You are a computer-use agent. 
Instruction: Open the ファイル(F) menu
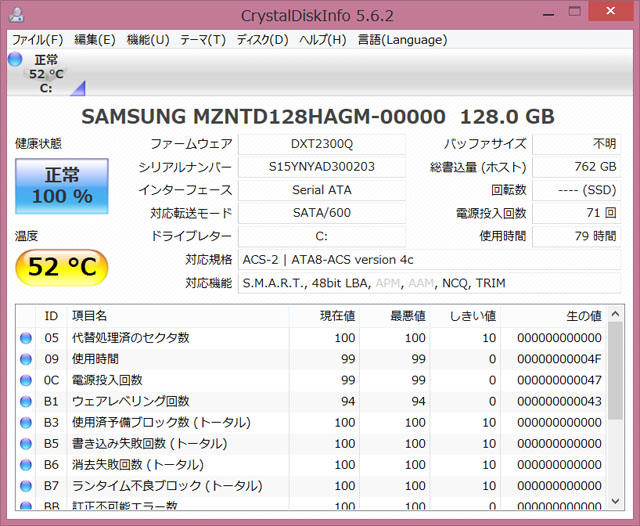click(x=38, y=40)
